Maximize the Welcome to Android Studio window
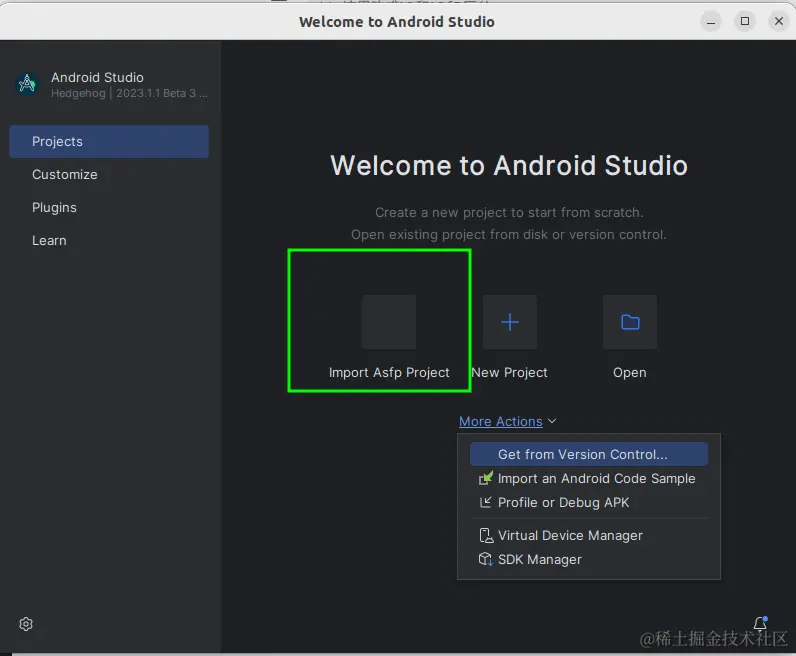This screenshot has width=796, height=656. click(x=745, y=21)
